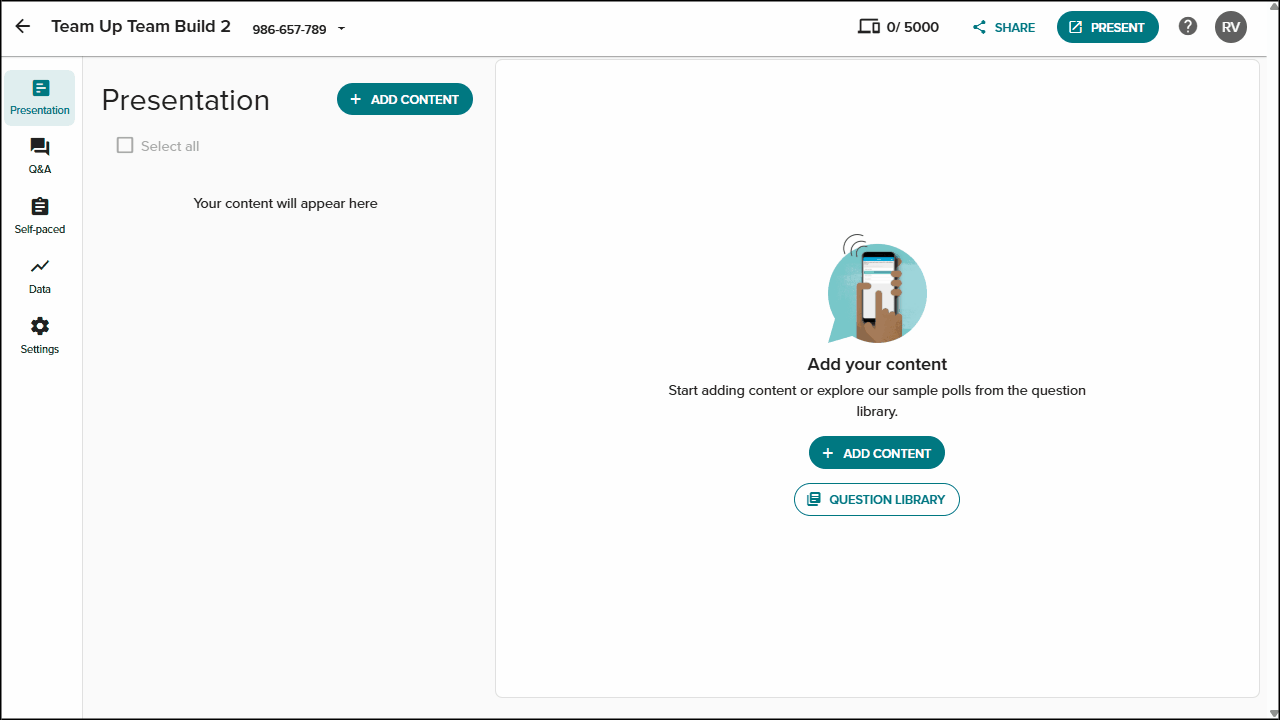1280x720 pixels.
Task: Open the Self-paced sidebar tab
Action: point(40,217)
